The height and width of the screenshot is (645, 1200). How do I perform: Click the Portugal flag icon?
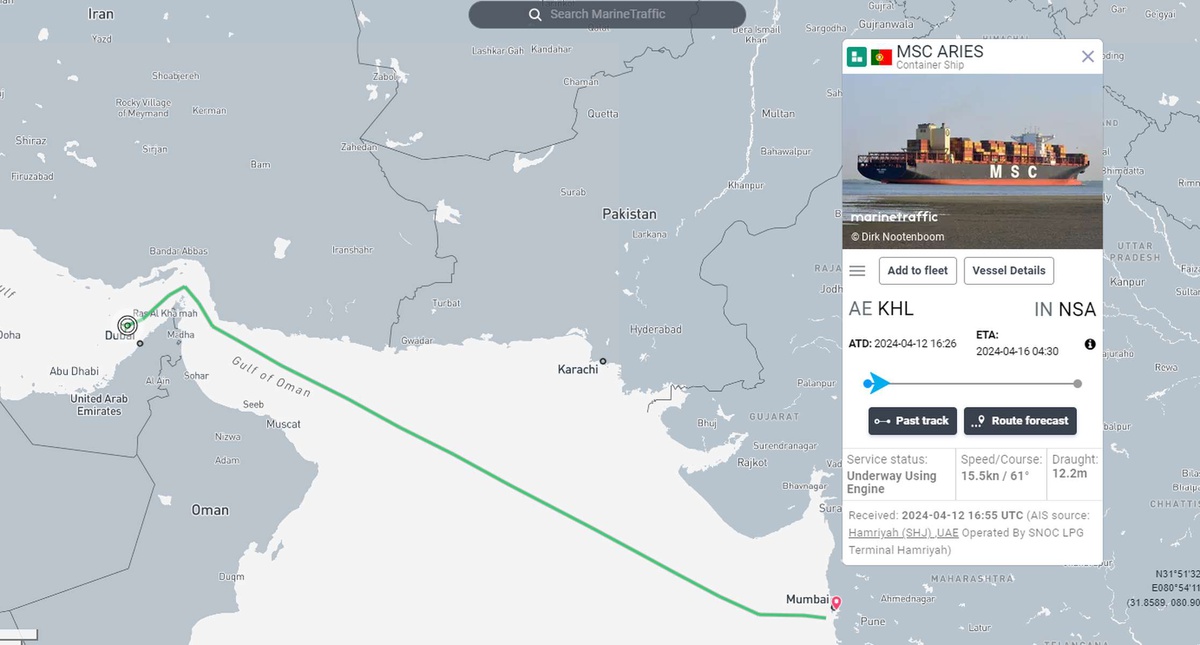coord(881,57)
